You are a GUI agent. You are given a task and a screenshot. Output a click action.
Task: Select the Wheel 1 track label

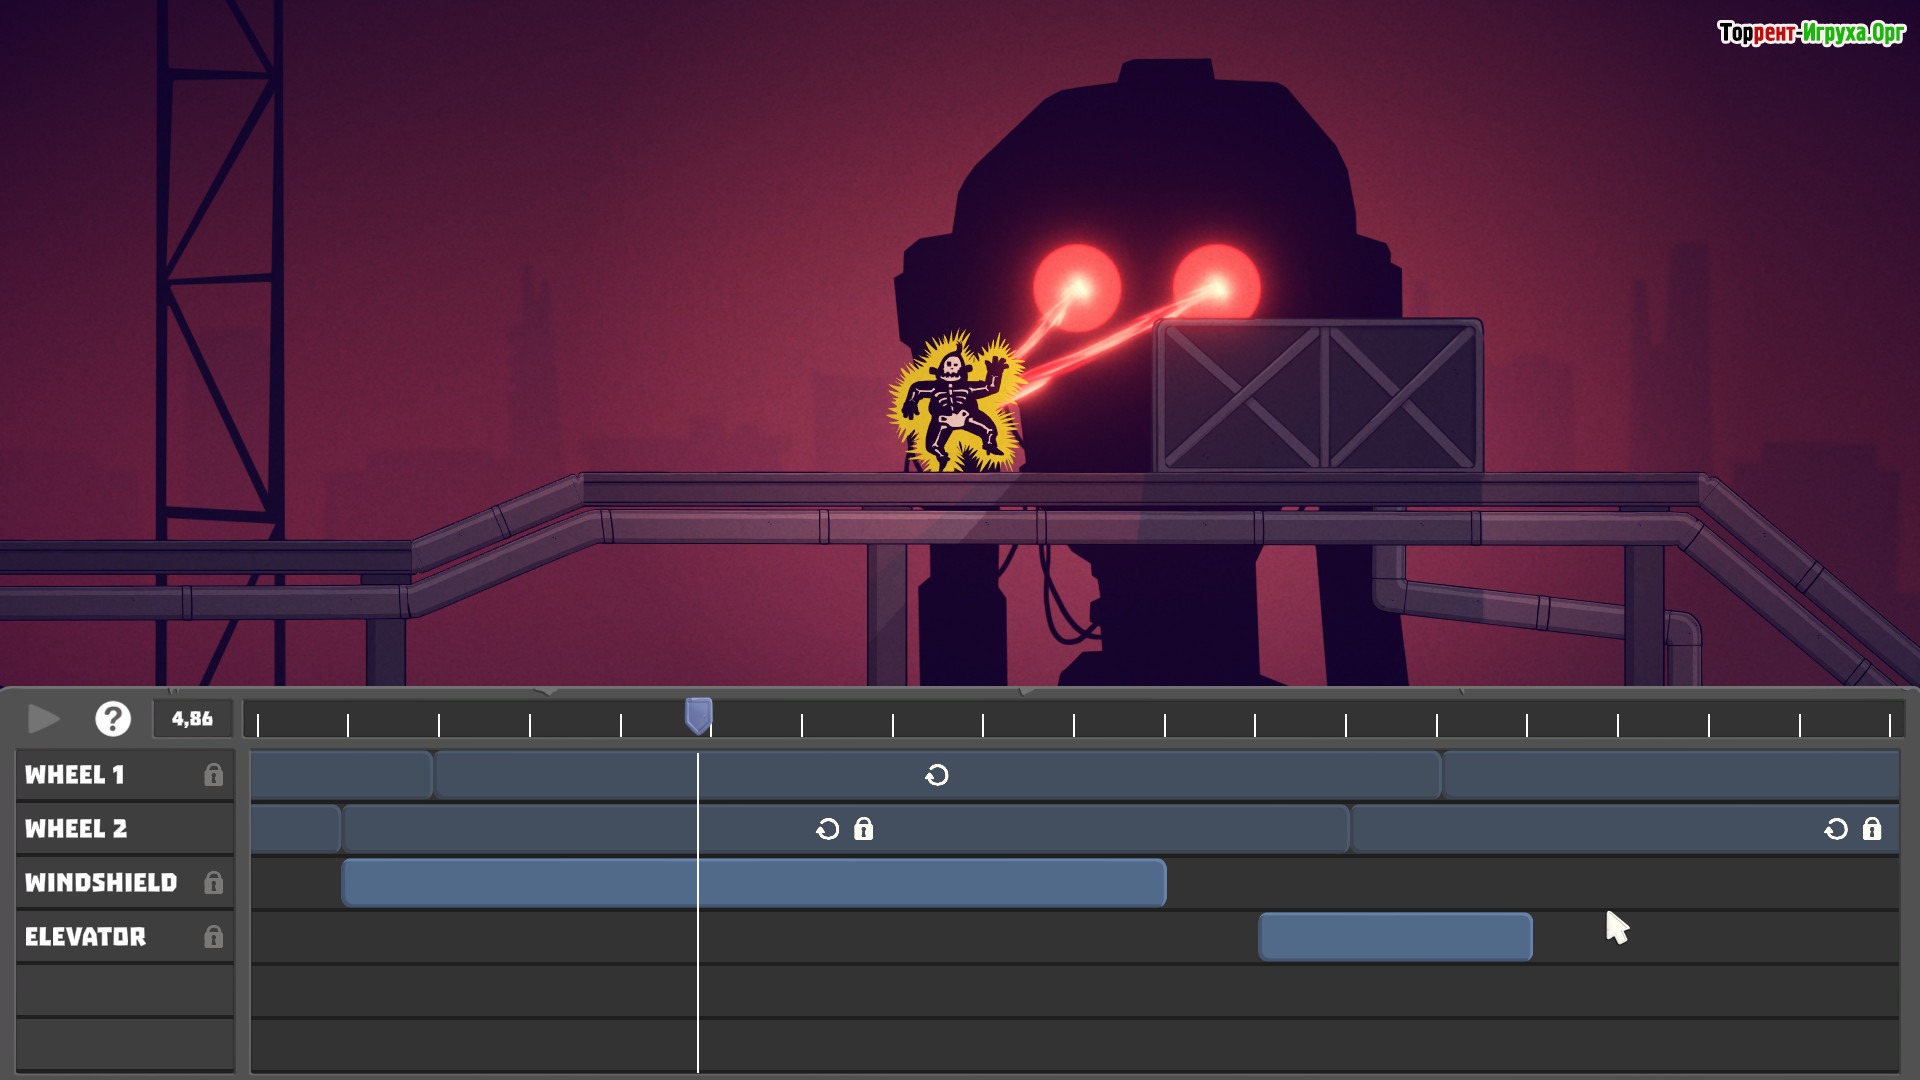tap(75, 775)
